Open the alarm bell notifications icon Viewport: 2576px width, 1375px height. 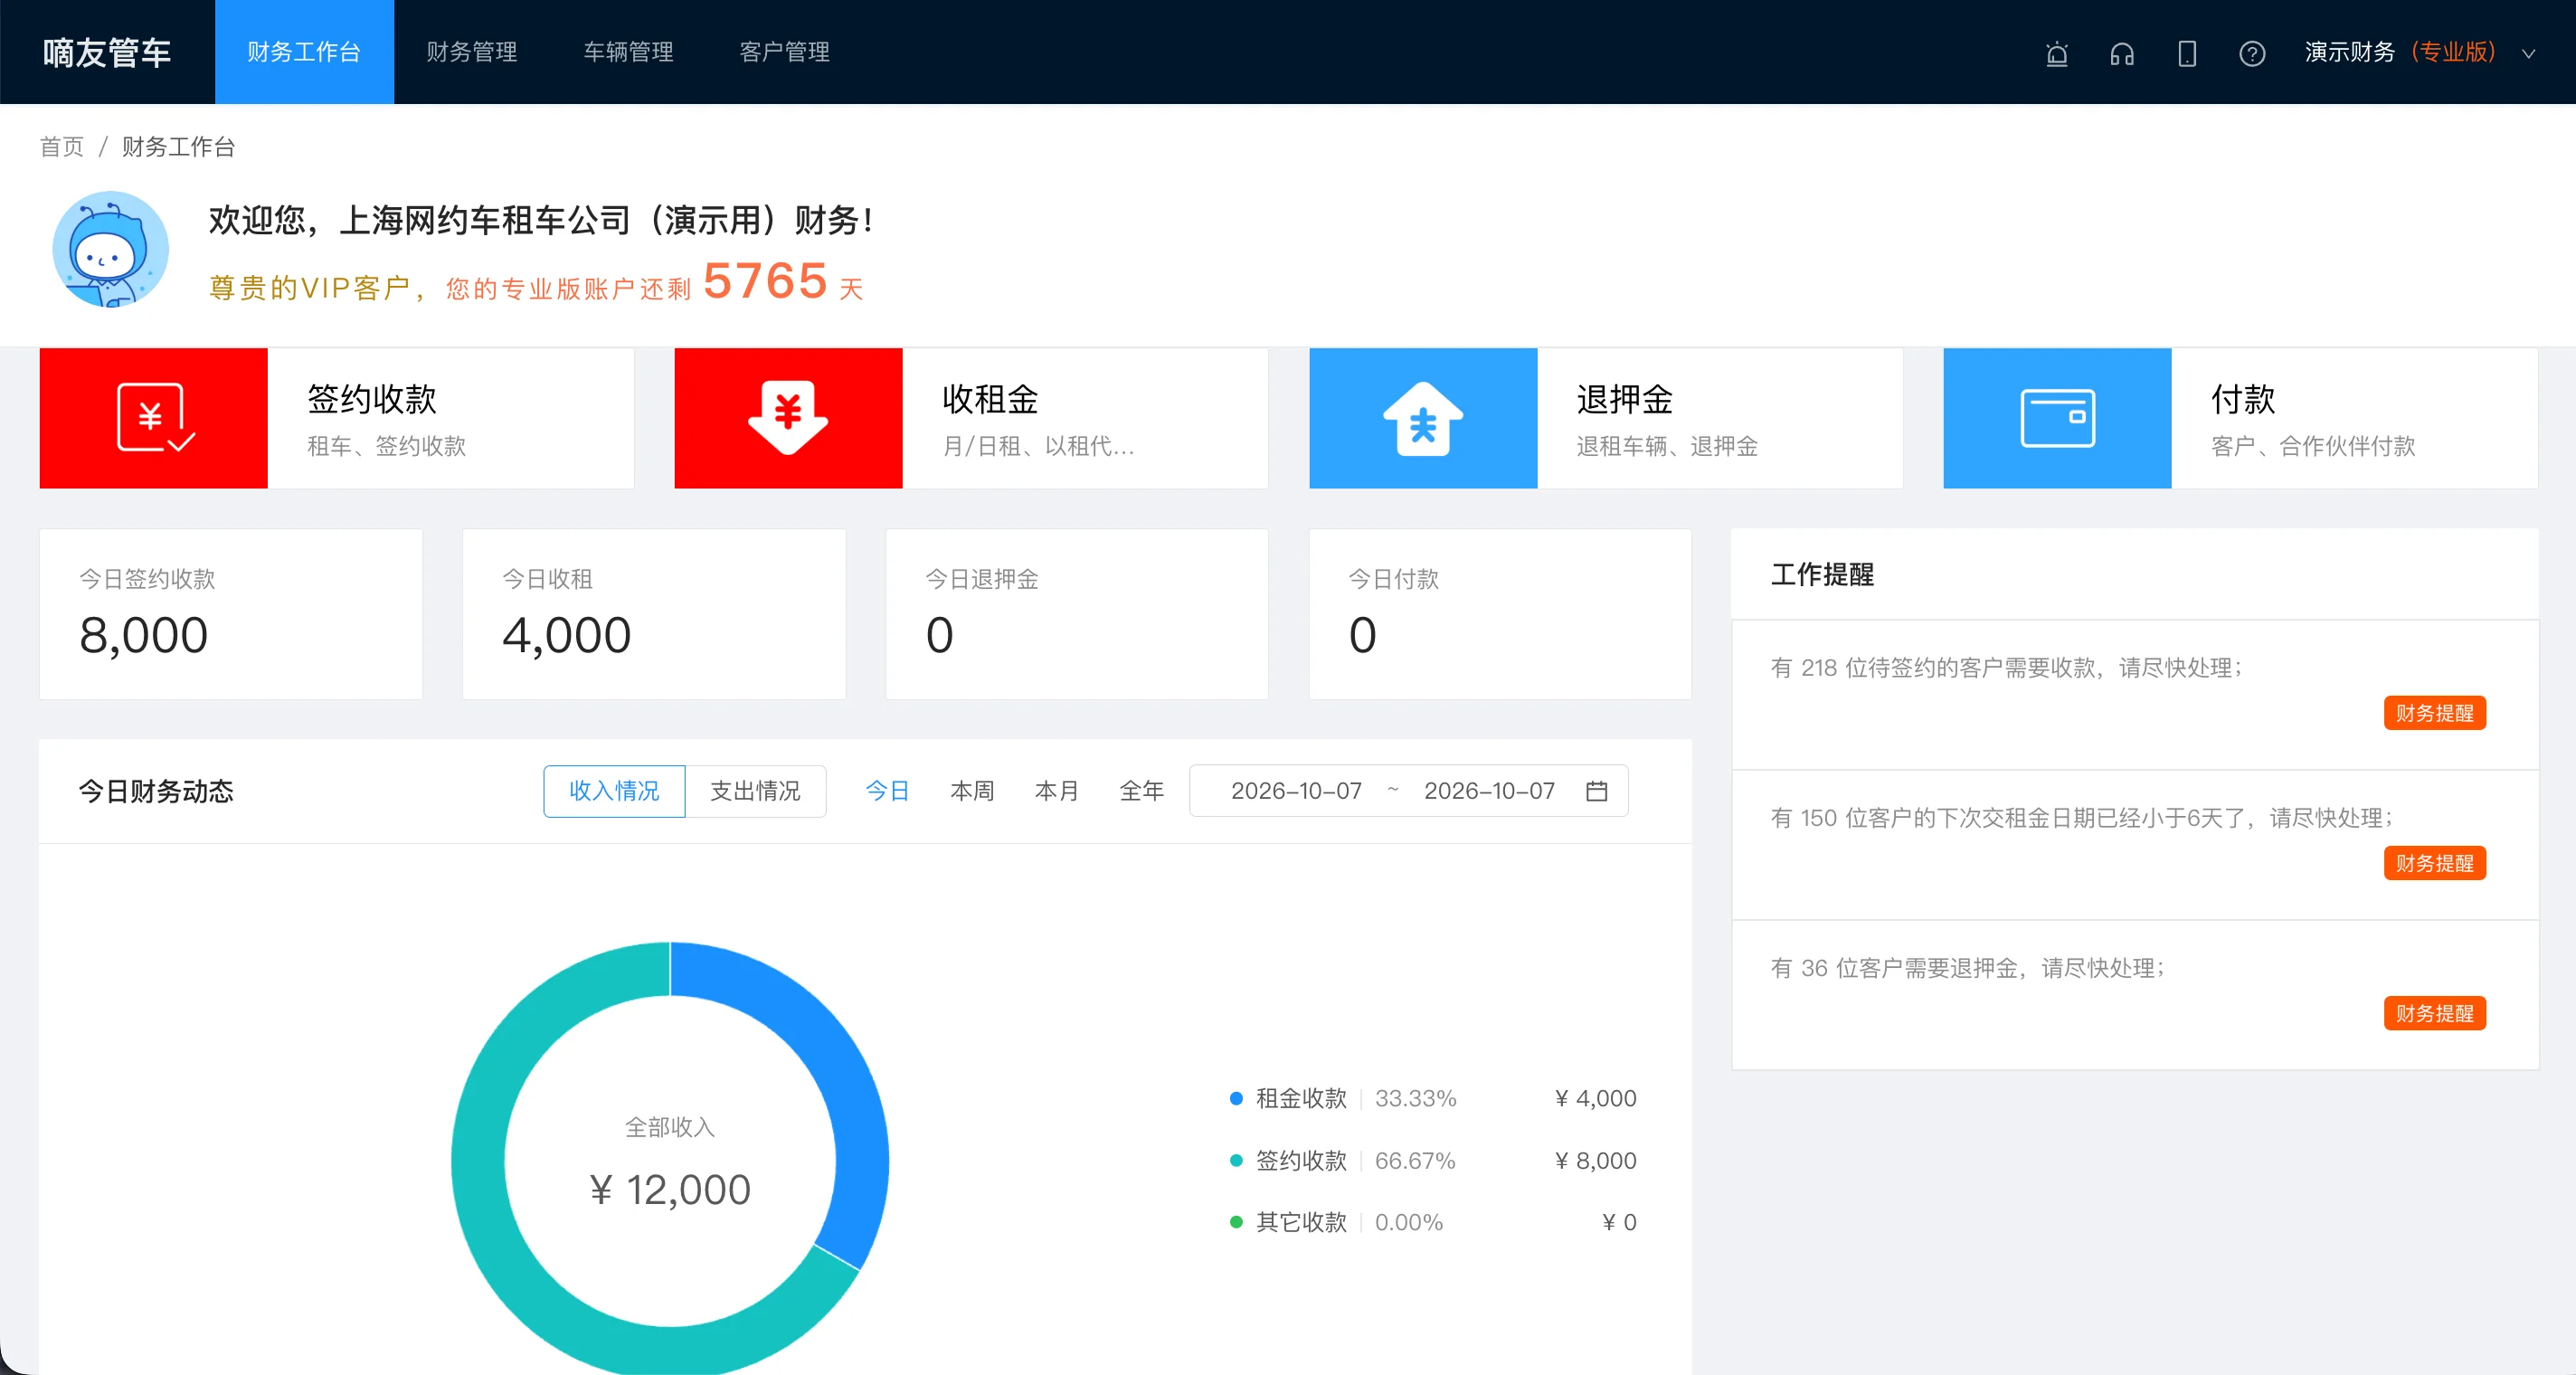point(2056,53)
